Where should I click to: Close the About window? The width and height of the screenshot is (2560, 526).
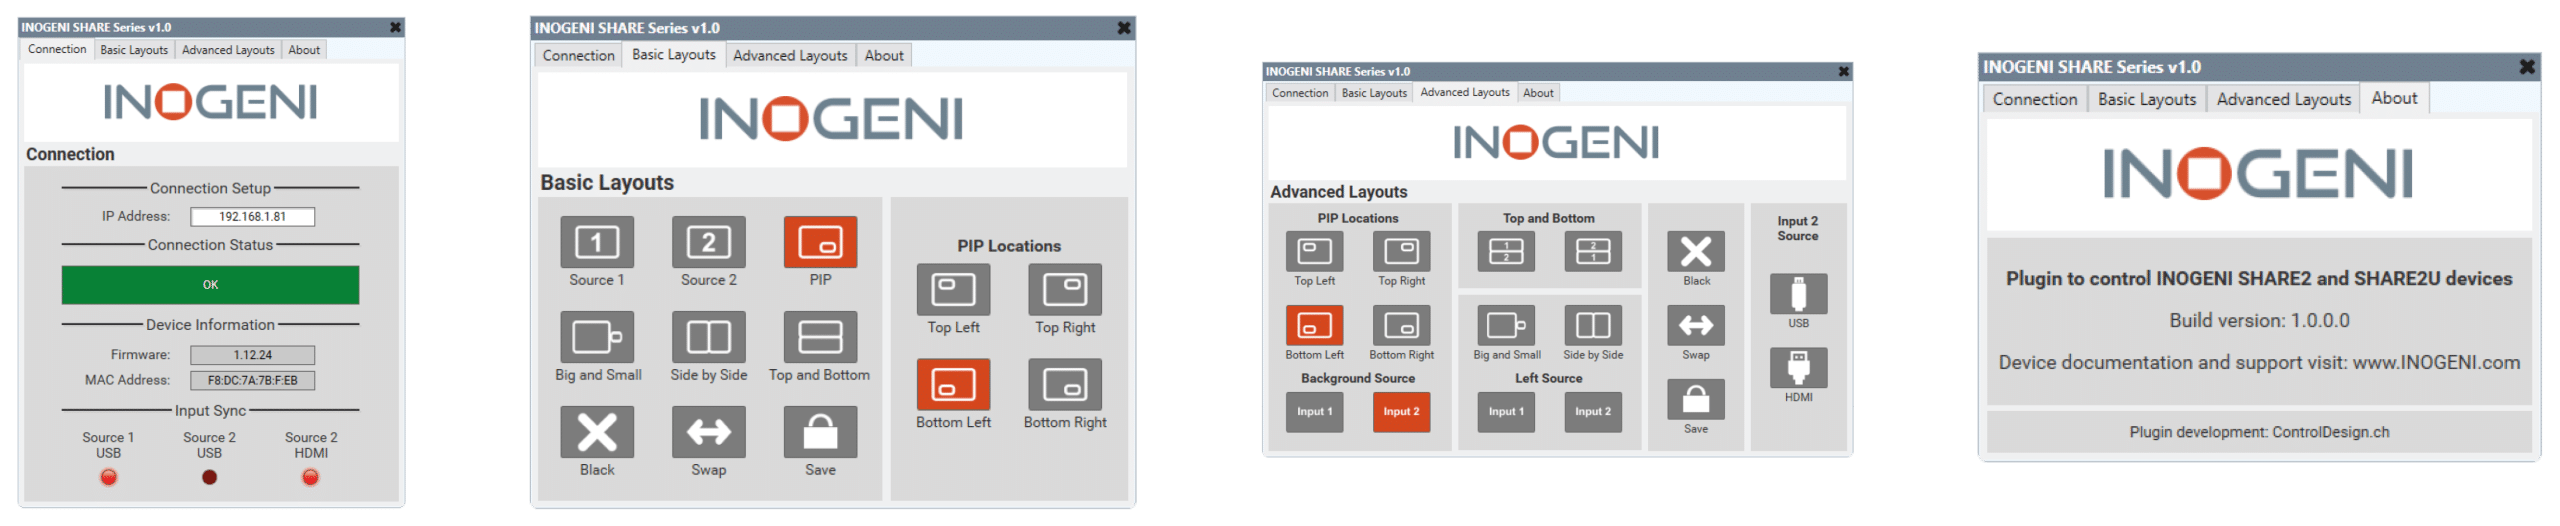pos(2526,67)
